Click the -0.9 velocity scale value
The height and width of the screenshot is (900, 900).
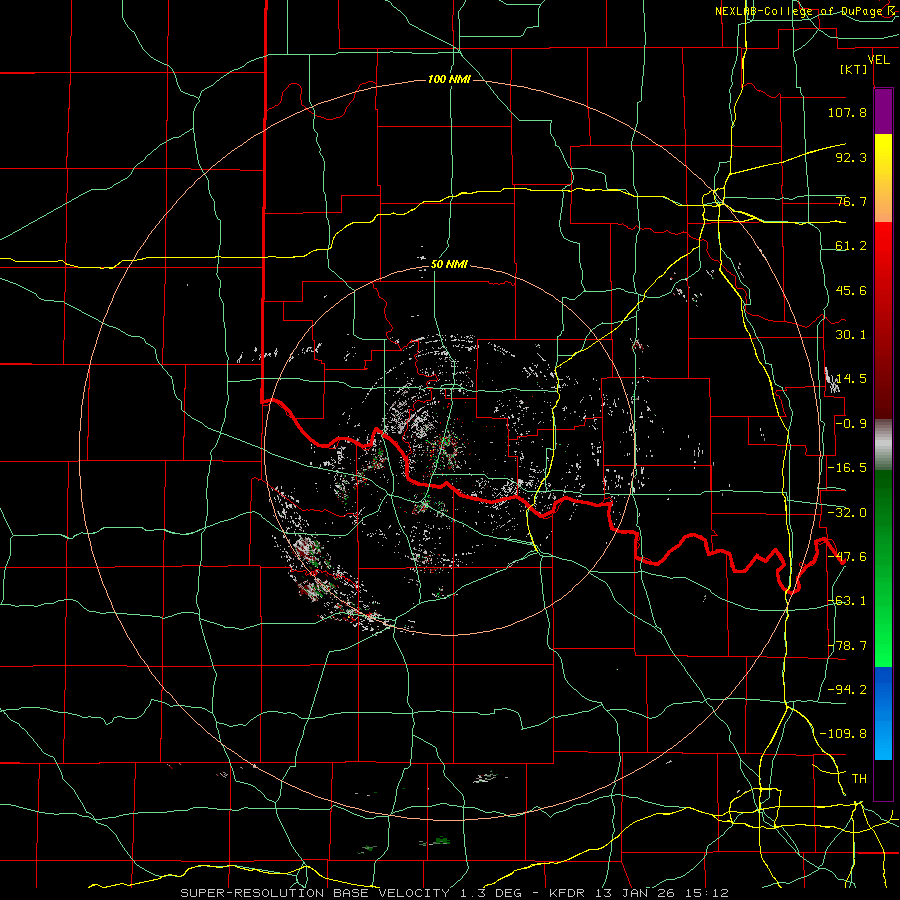tap(851, 424)
